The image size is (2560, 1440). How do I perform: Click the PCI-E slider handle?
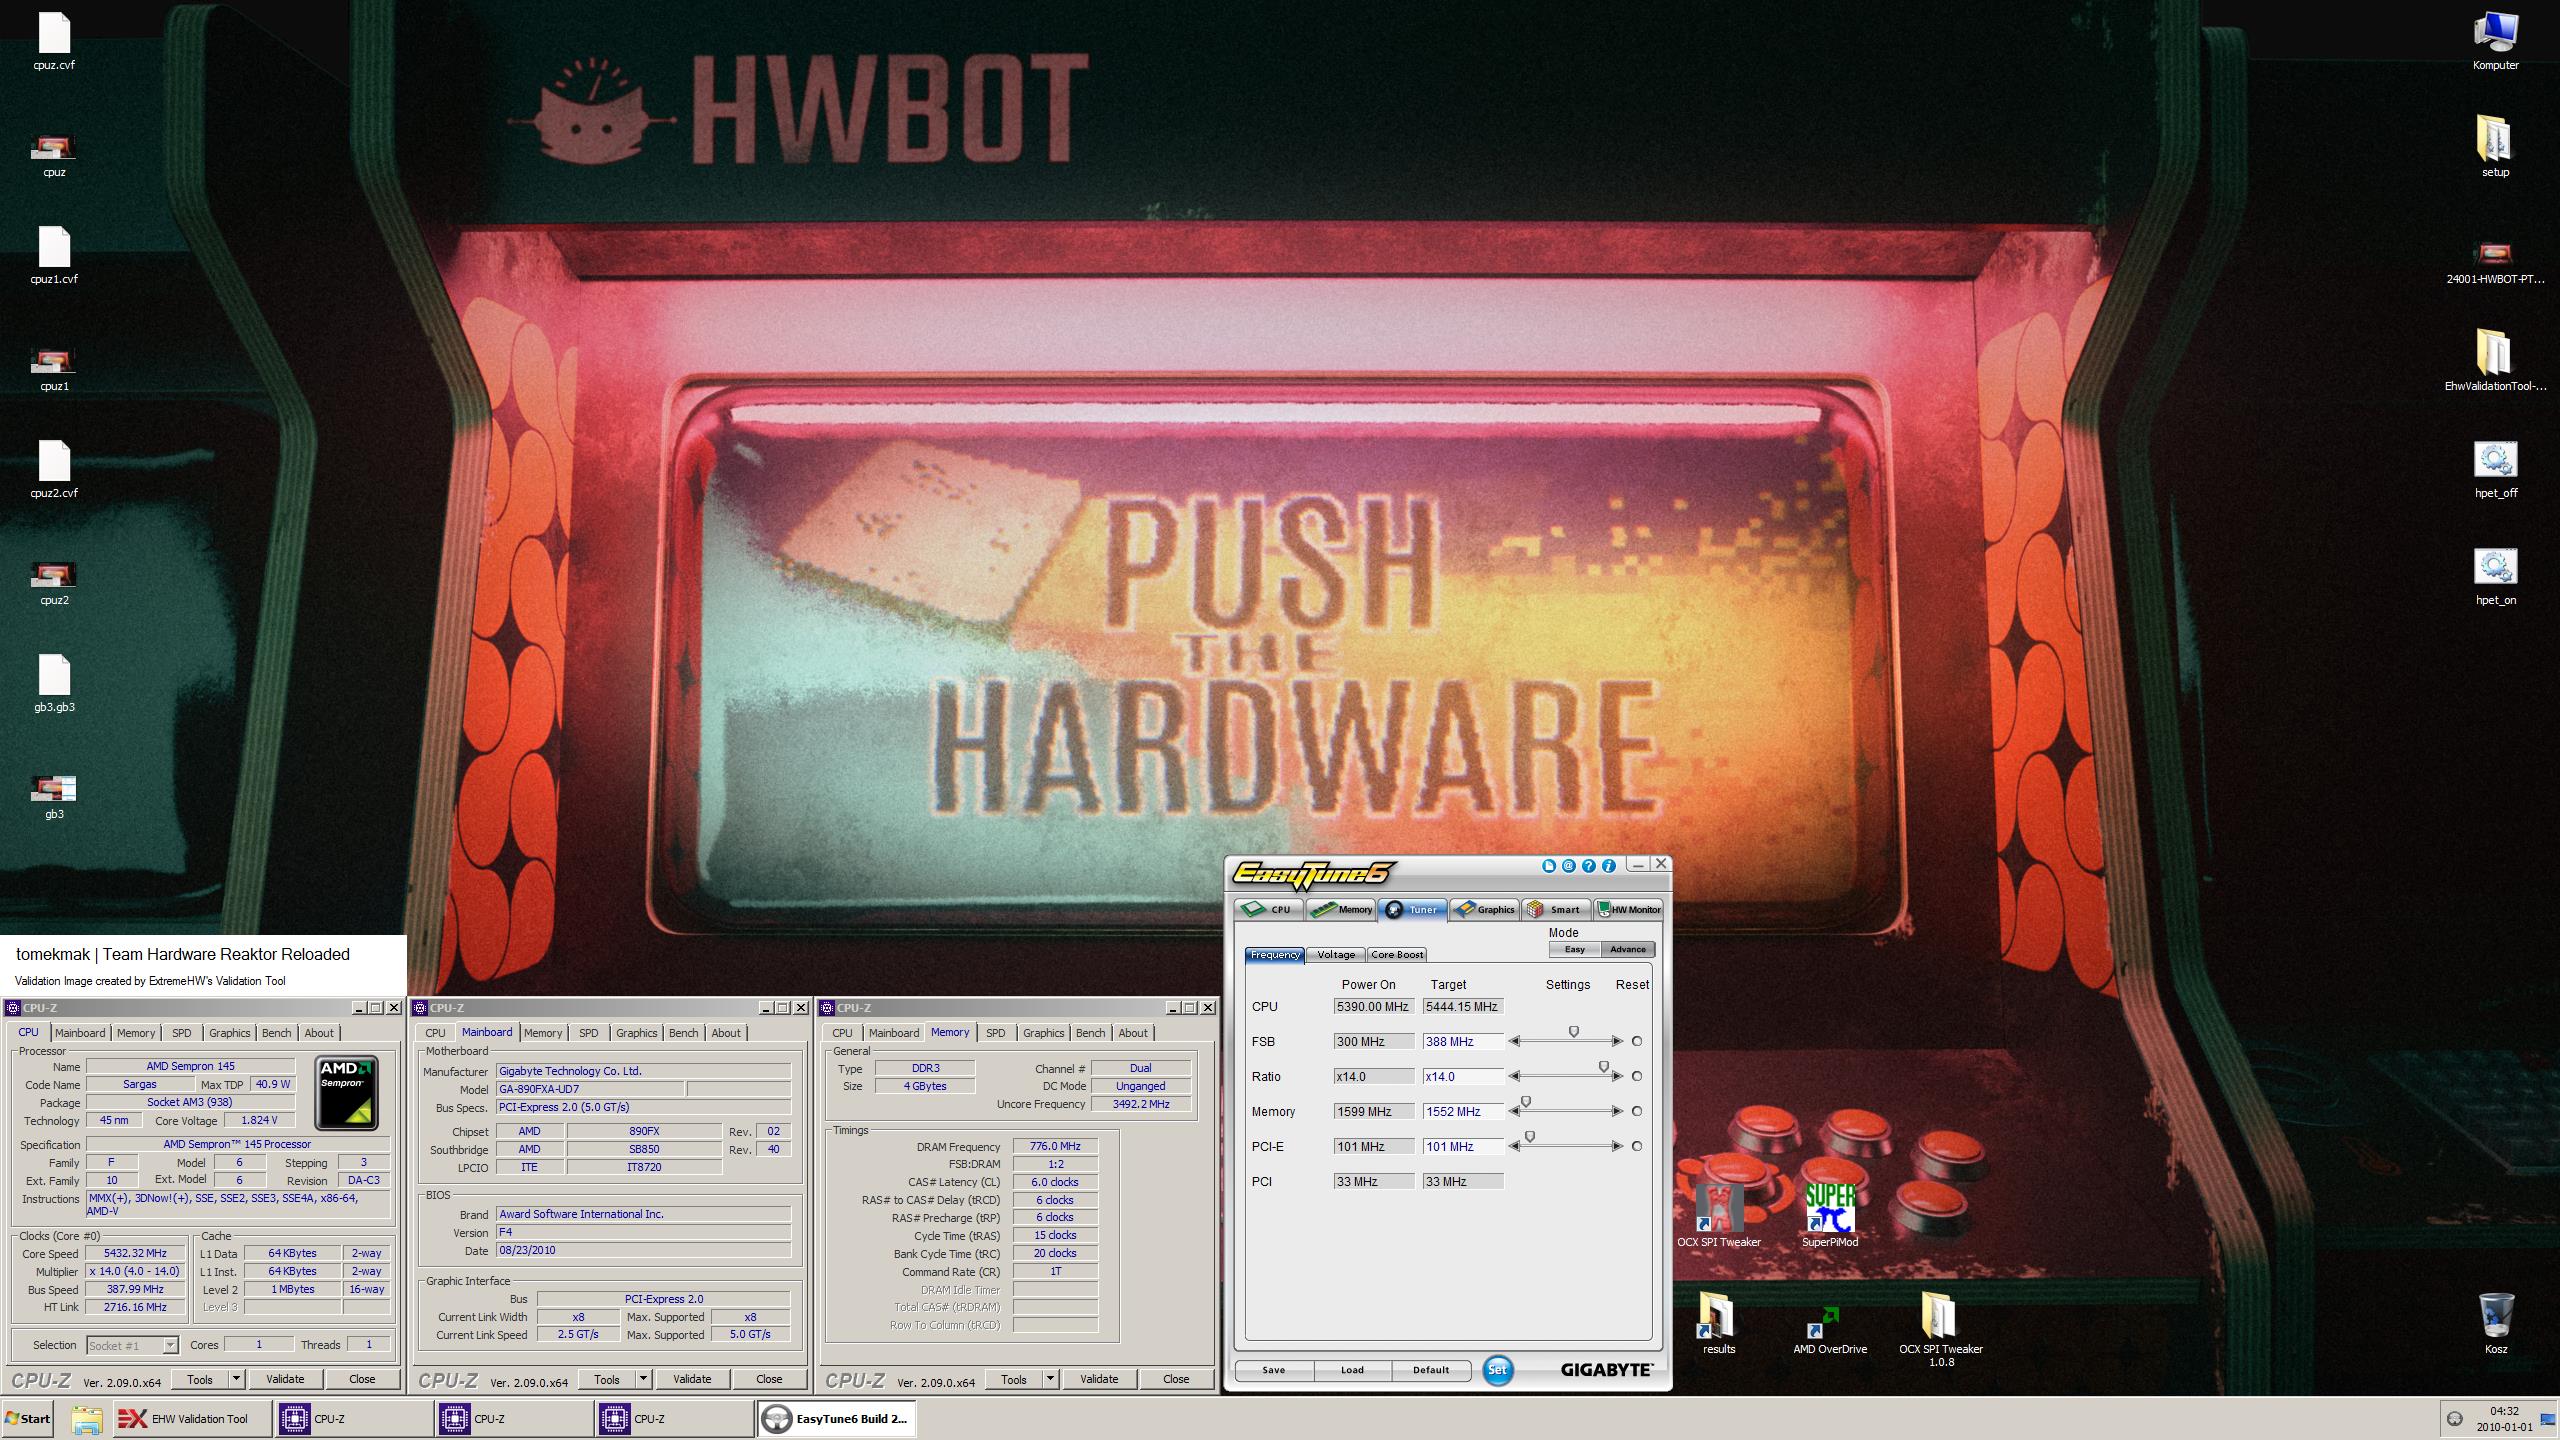coord(1529,1137)
